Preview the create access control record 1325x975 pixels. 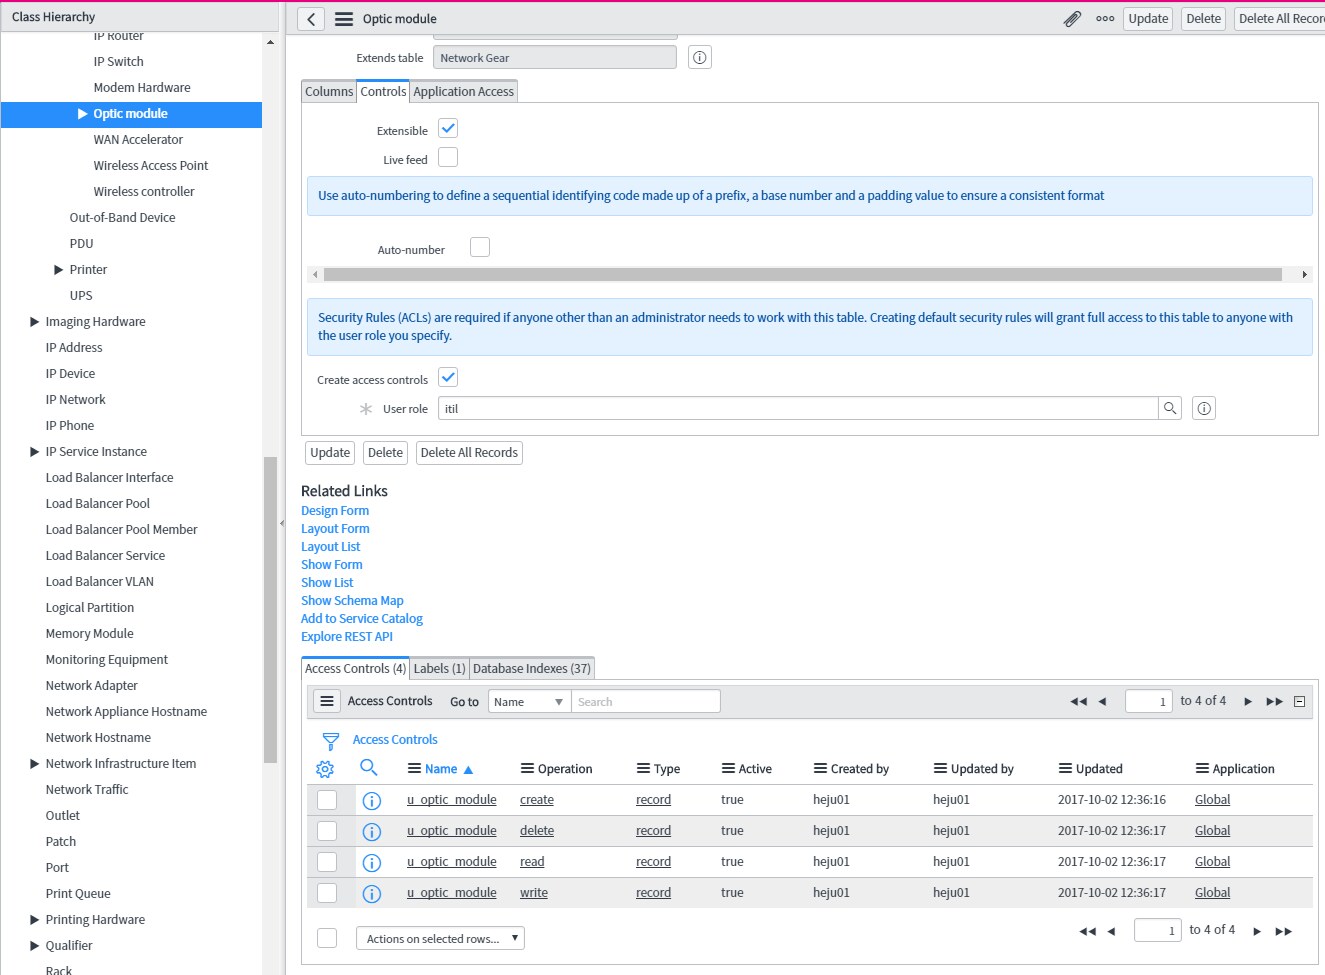[372, 801]
